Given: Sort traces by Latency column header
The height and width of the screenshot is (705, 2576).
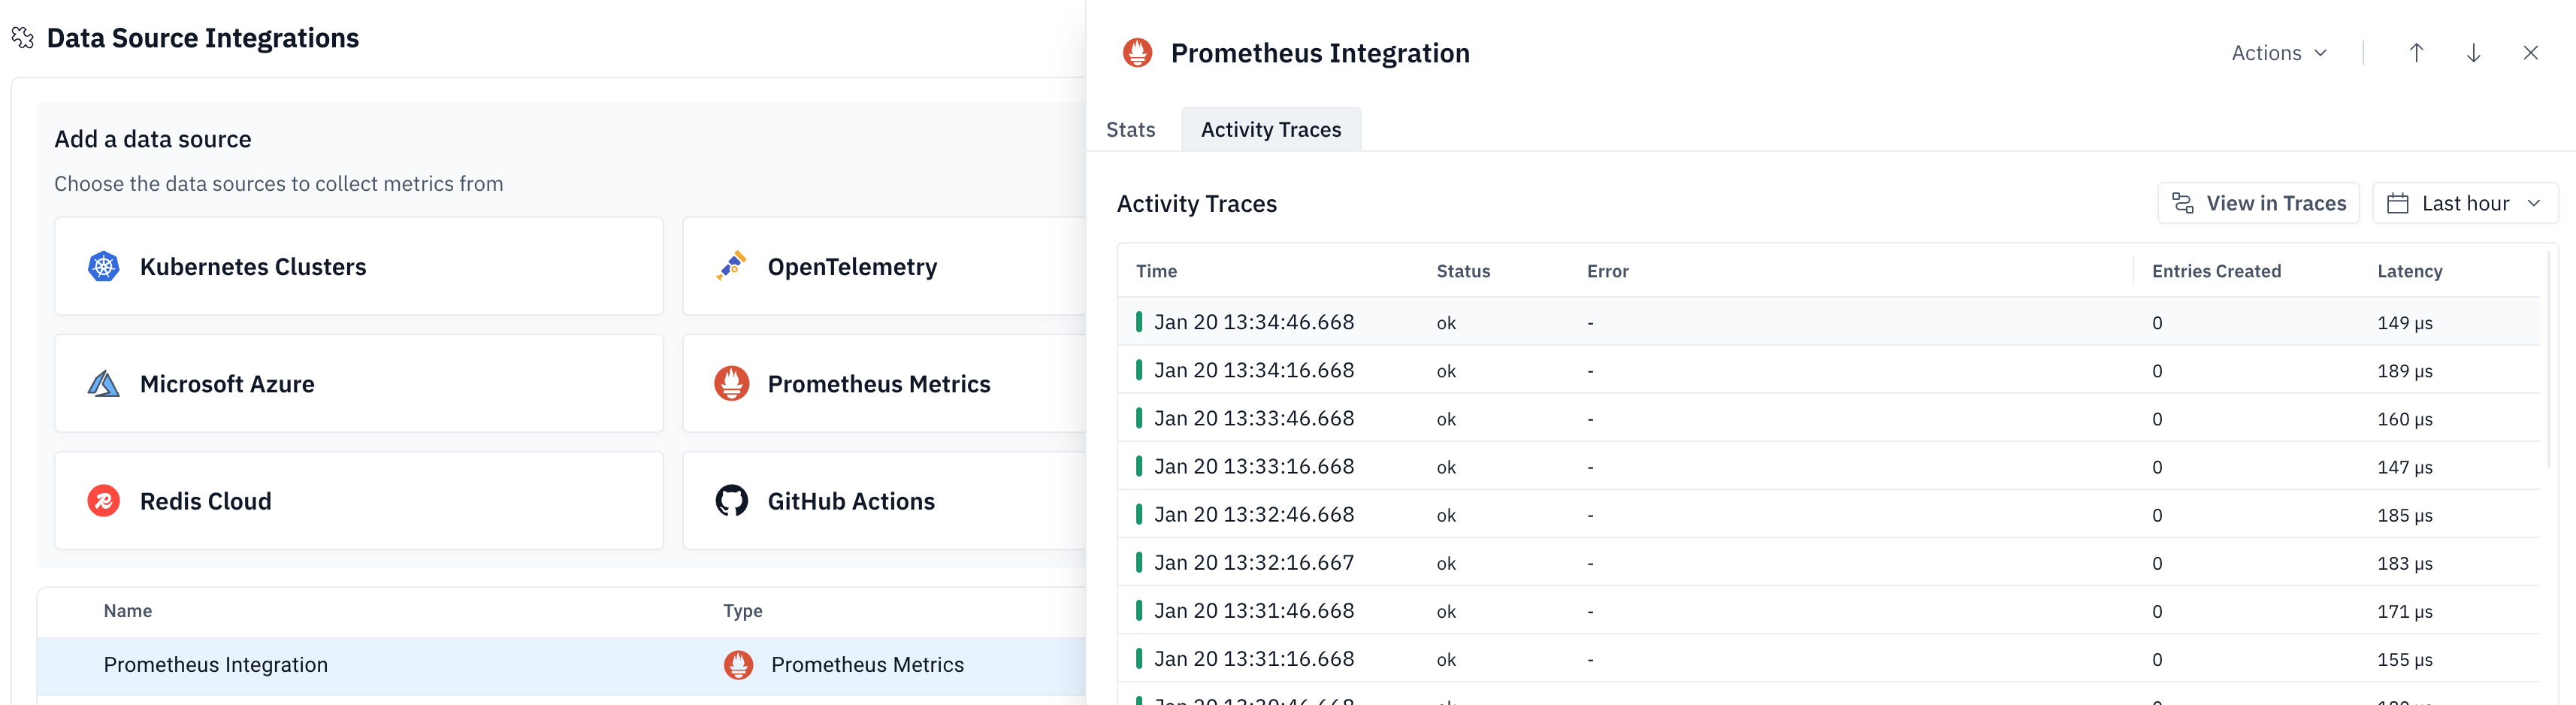Looking at the screenshot, I should pos(2409,271).
